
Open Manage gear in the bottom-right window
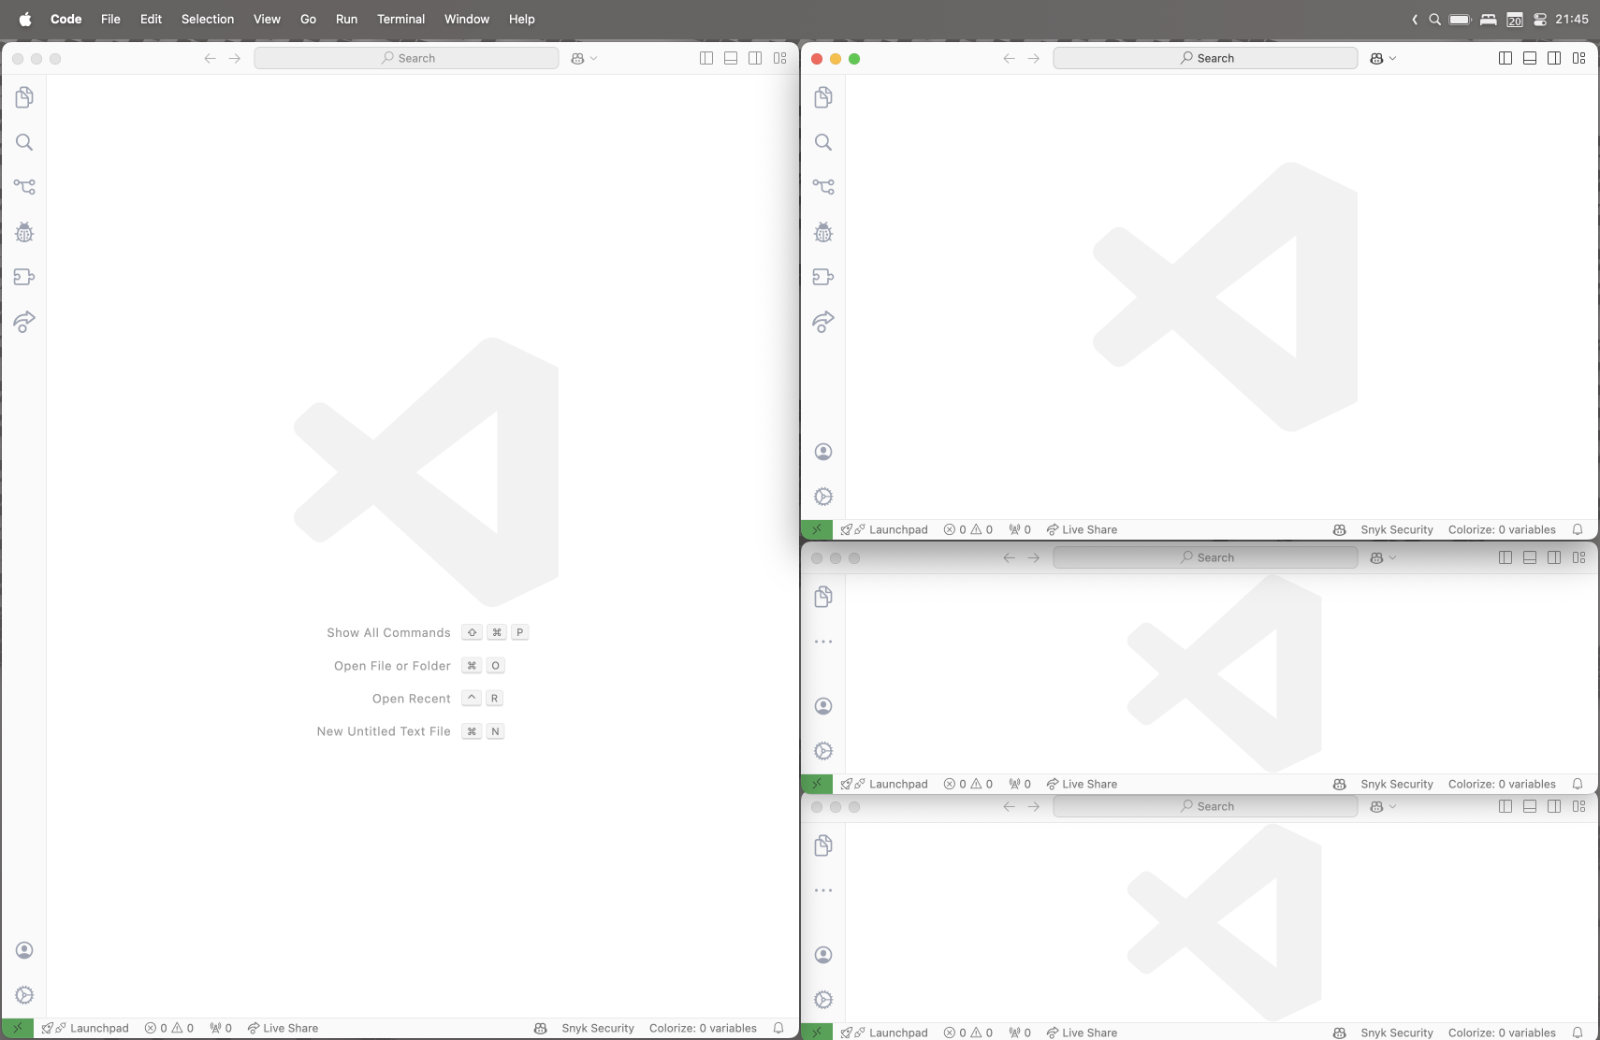point(823,1000)
